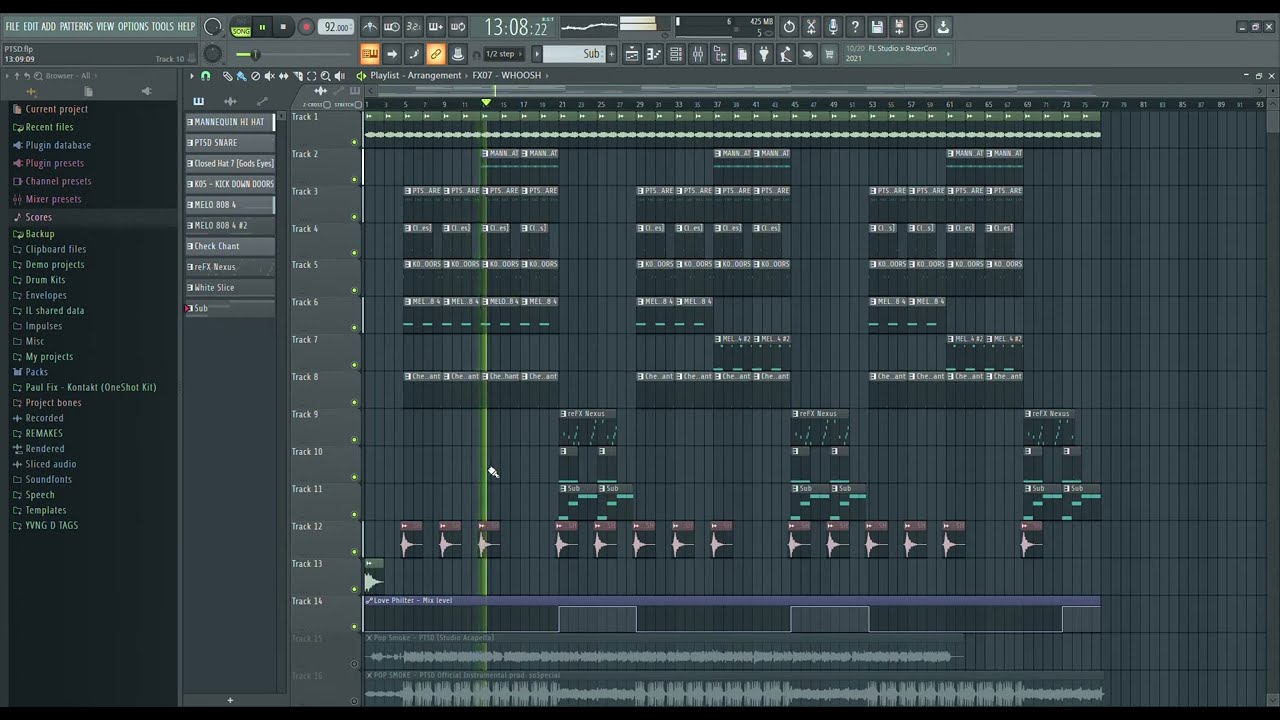Select the MANNEQUIN HI HAT pattern
1280x720 pixels.
click(x=229, y=122)
